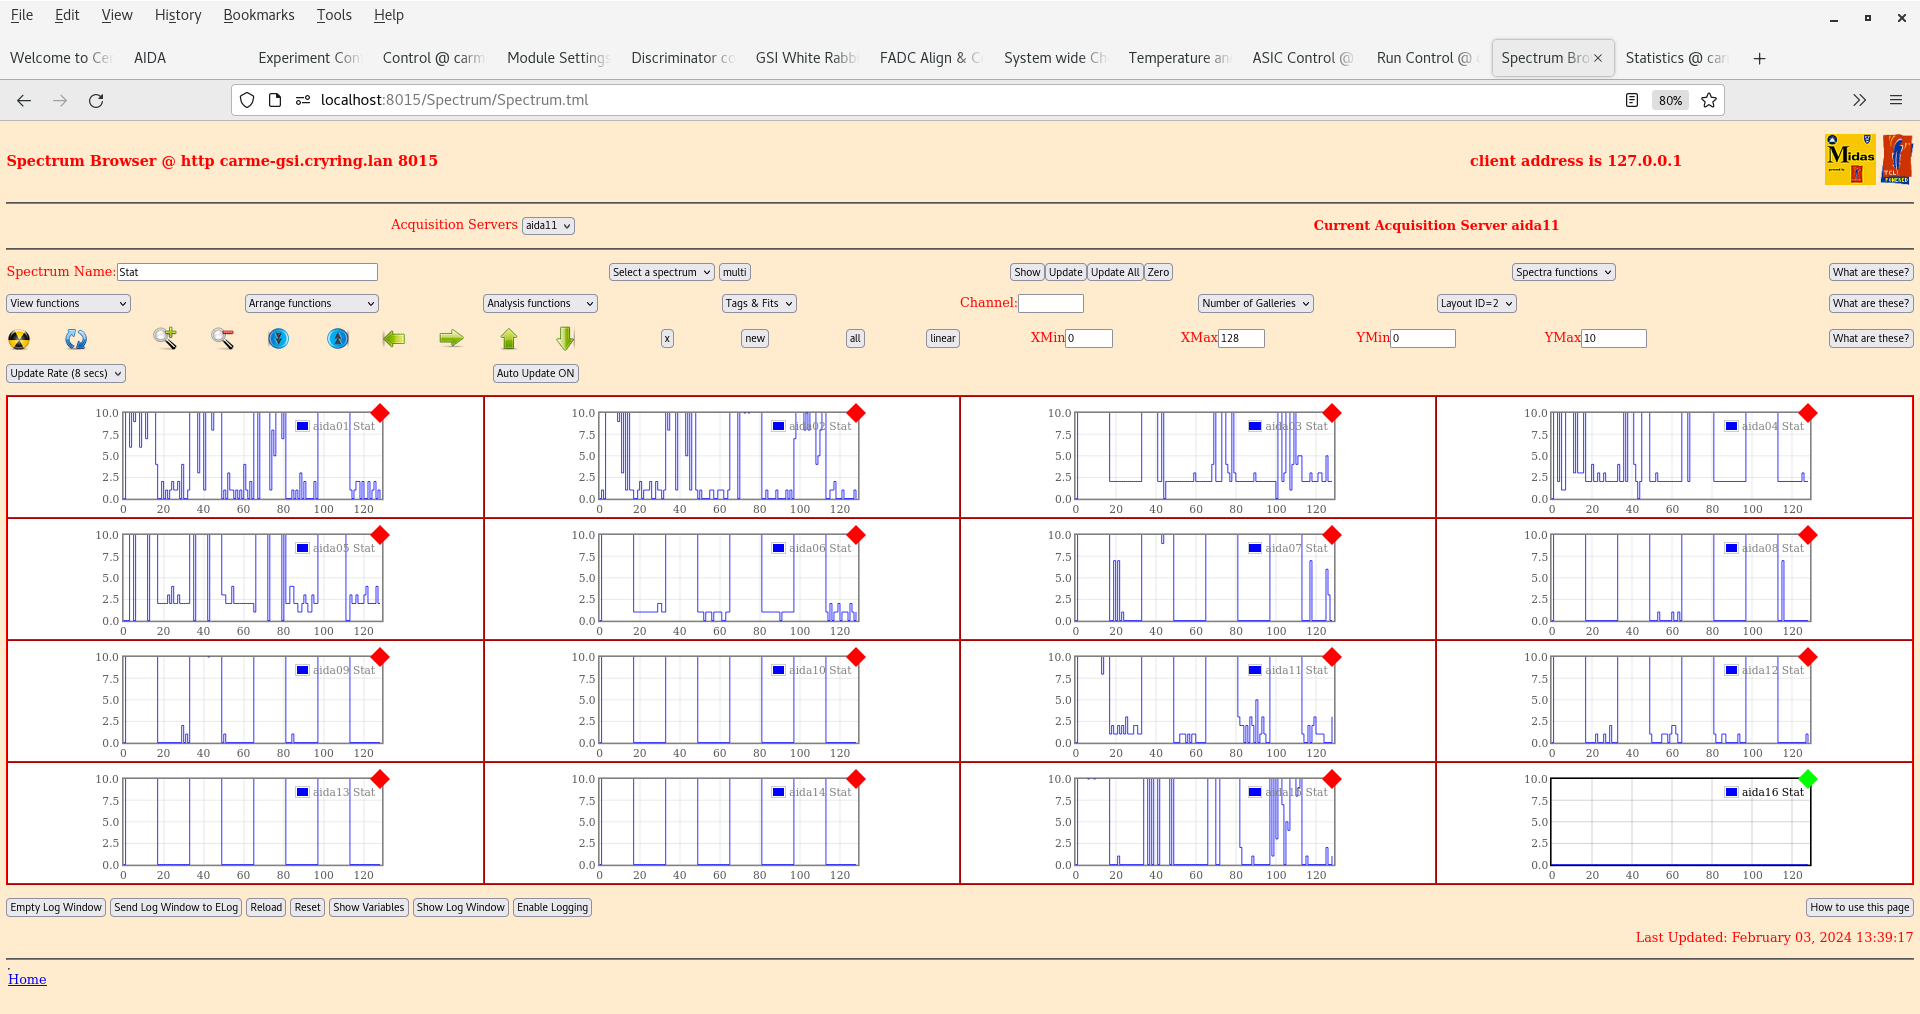The width and height of the screenshot is (1920, 1014).
Task: Toggle the linear scale button
Action: point(942,338)
